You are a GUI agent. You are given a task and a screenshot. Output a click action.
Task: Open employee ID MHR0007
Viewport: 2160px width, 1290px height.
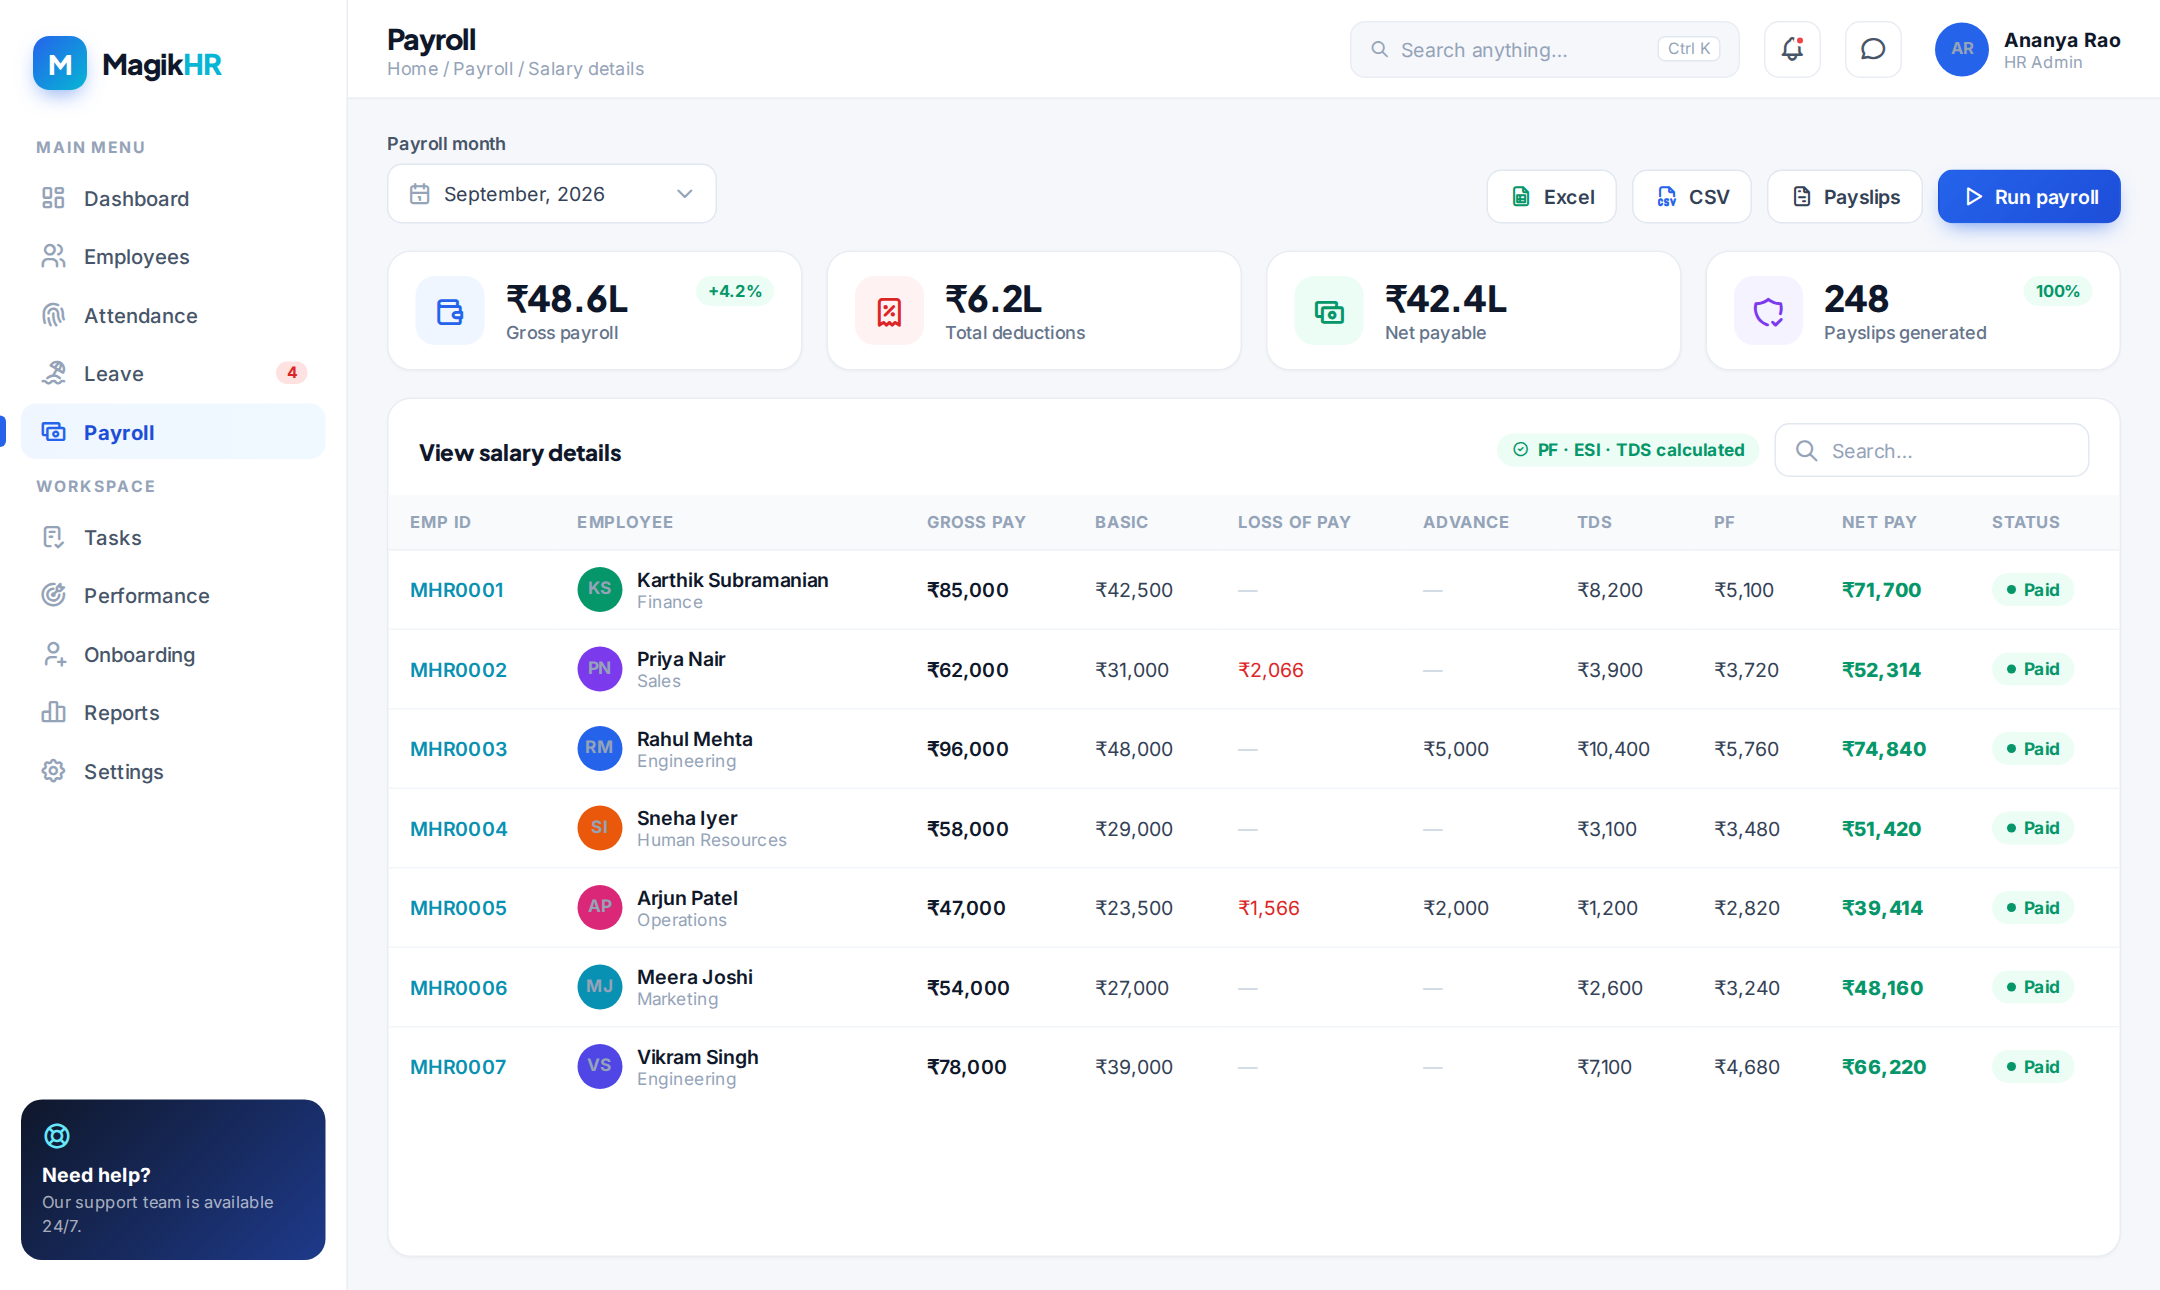tap(458, 1067)
